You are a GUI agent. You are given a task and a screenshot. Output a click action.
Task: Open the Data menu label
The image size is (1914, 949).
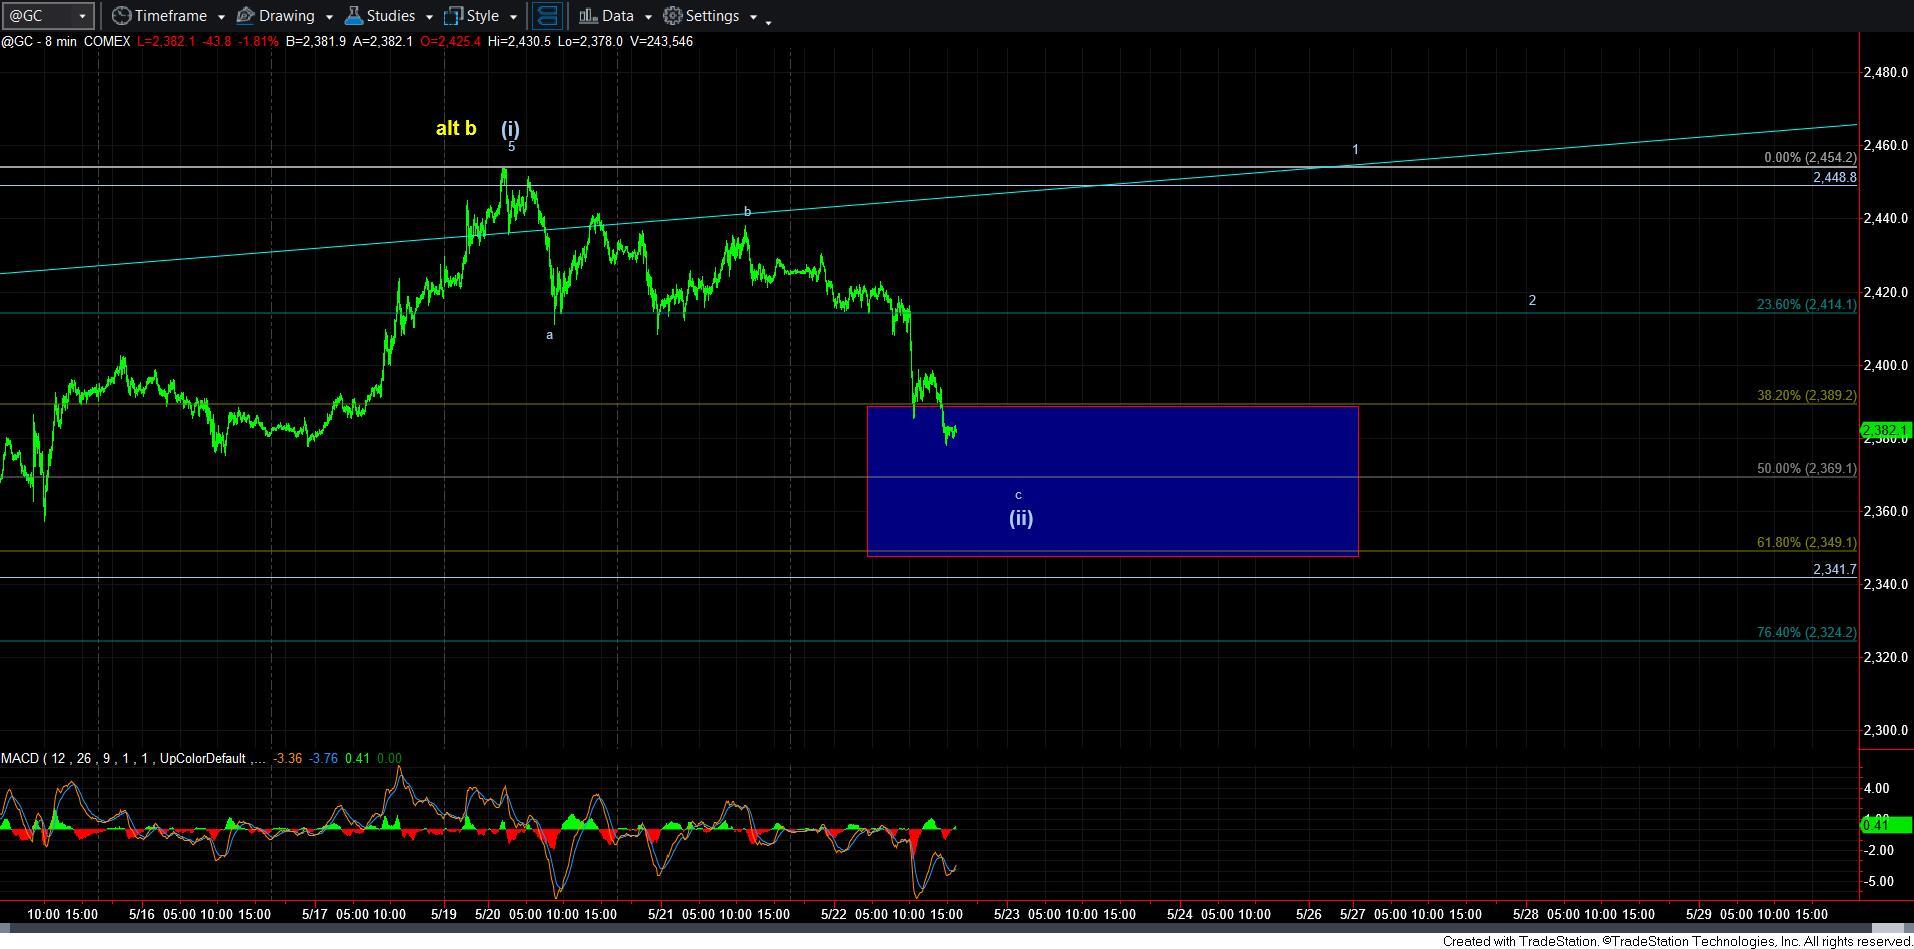click(617, 16)
